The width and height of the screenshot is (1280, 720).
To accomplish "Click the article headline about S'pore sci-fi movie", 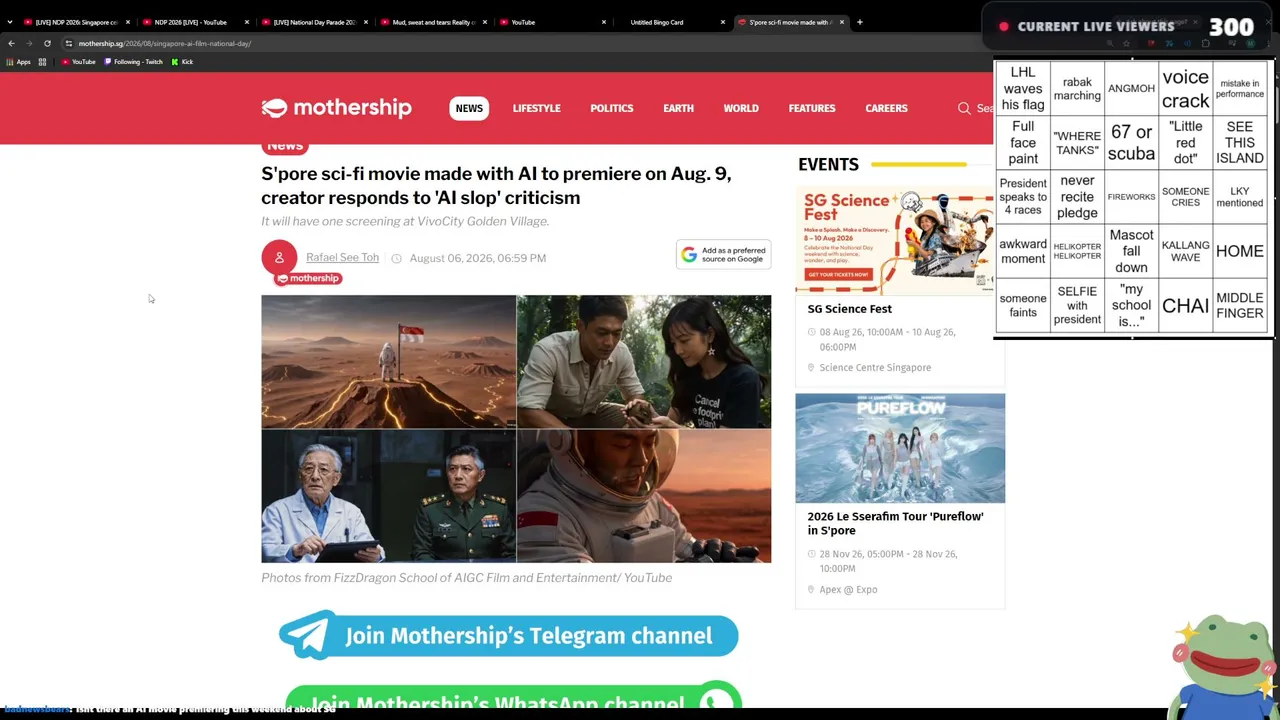I will [496, 186].
